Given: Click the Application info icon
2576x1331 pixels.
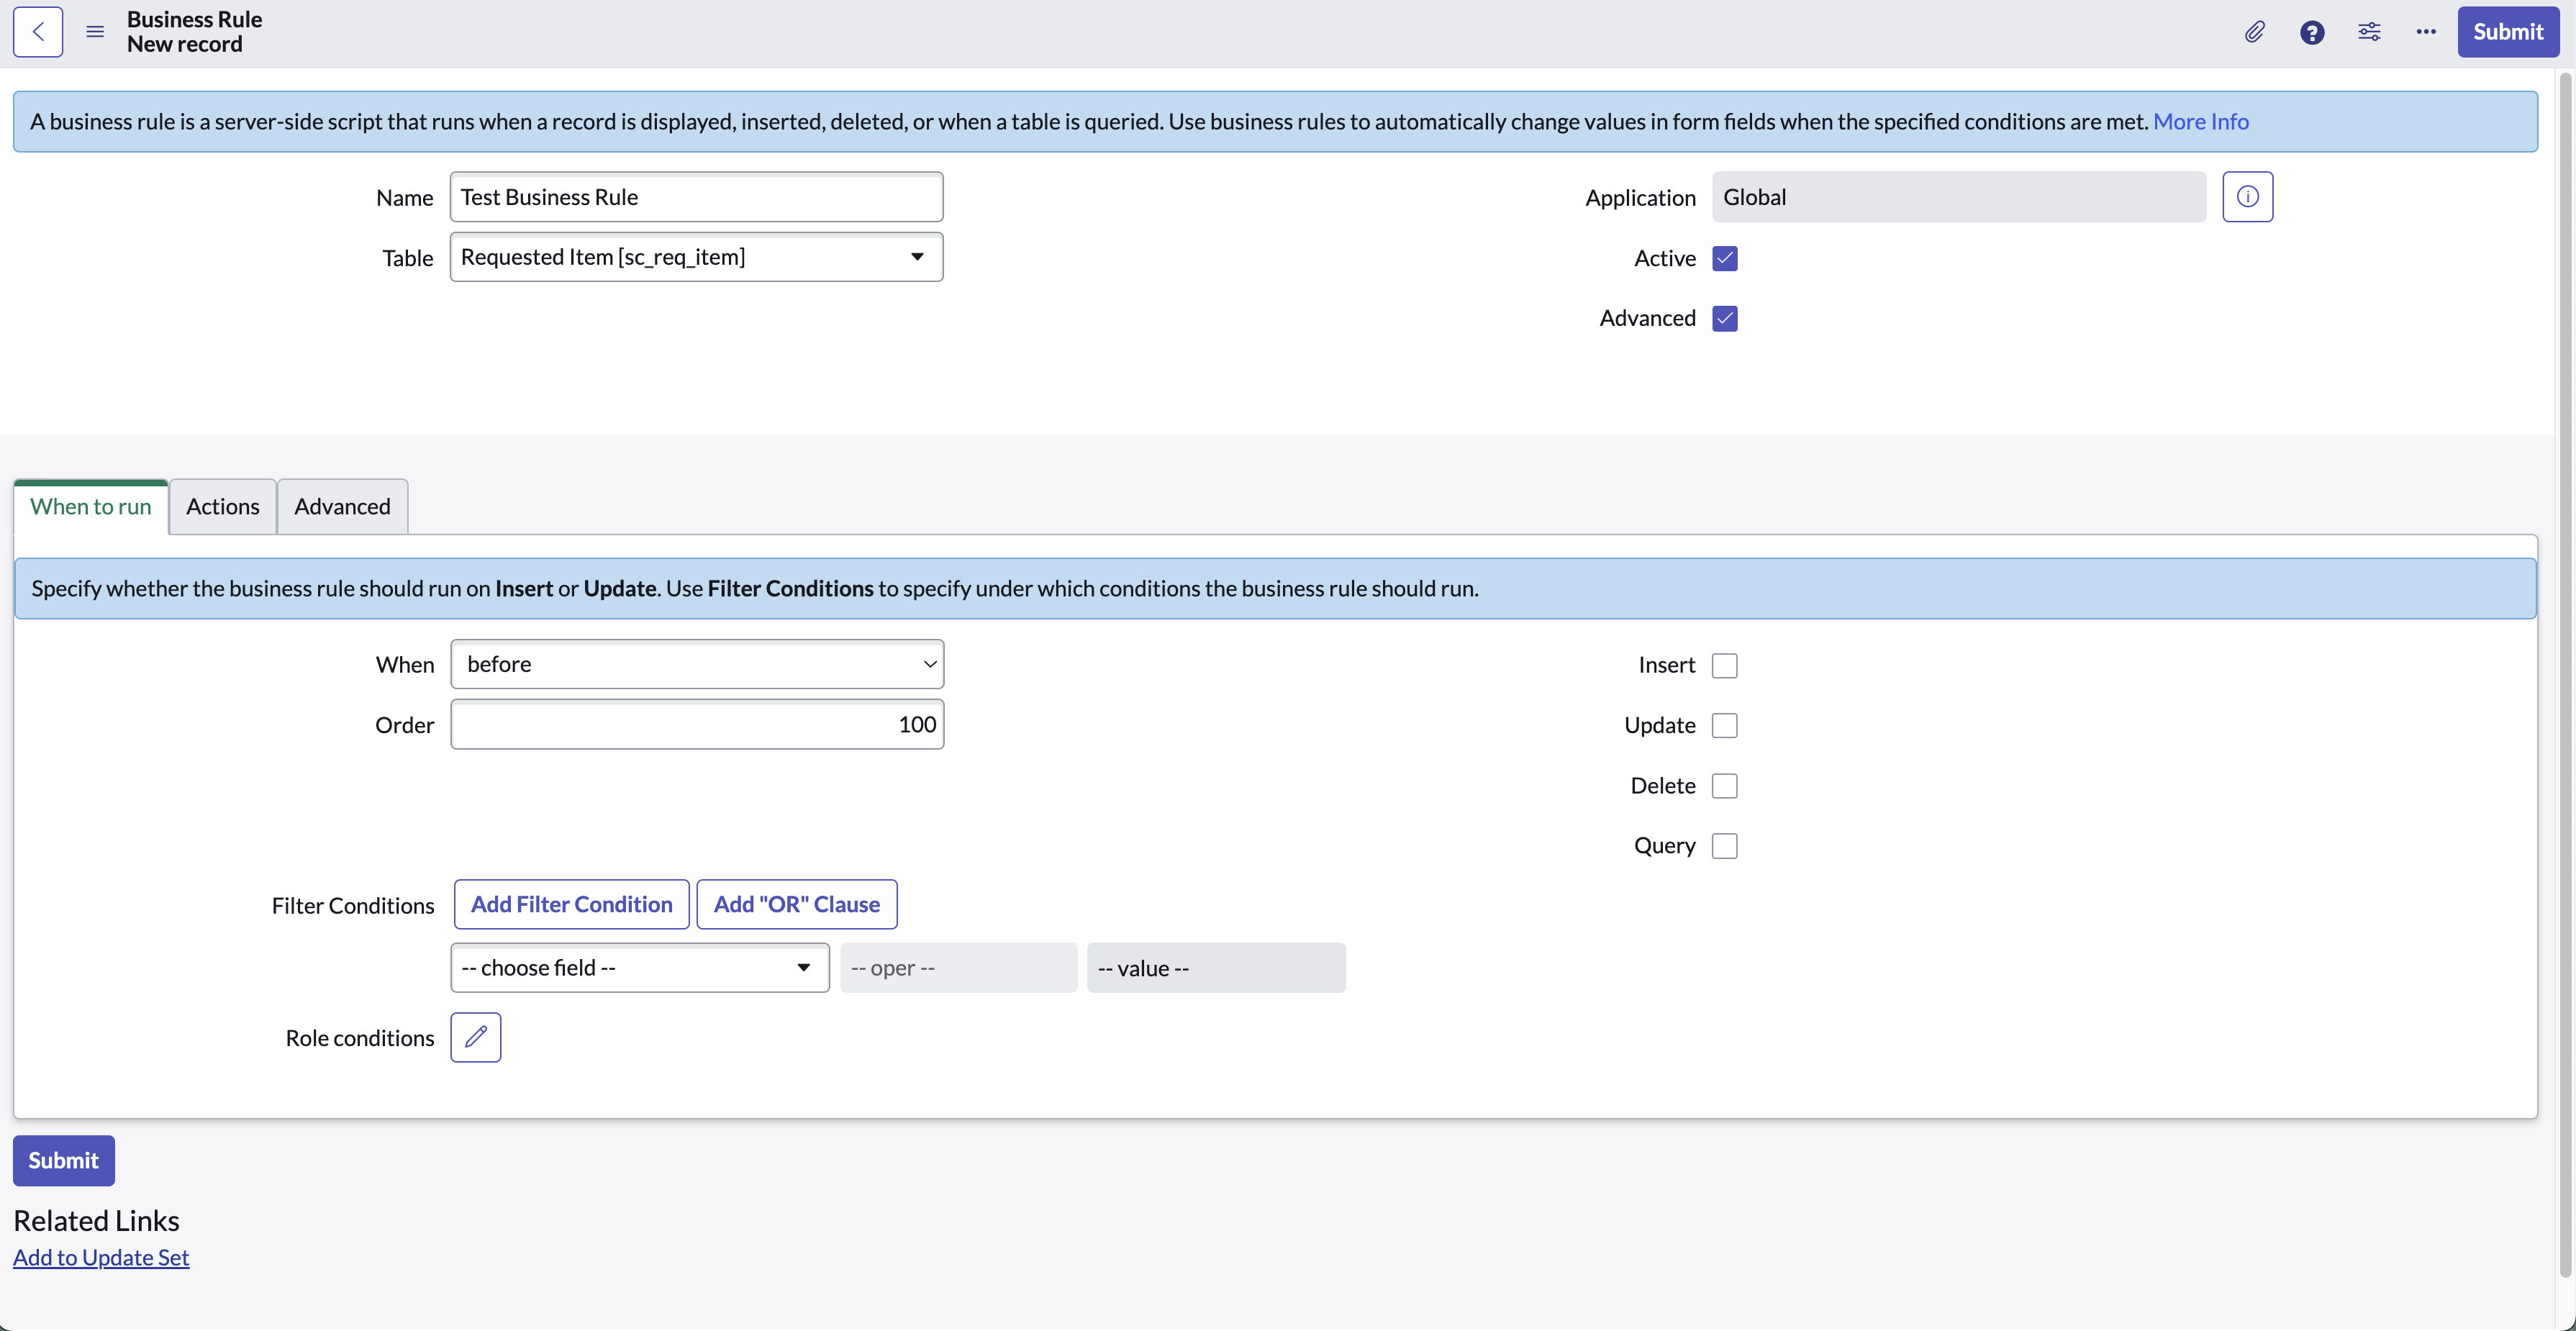Looking at the screenshot, I should click(x=2248, y=196).
